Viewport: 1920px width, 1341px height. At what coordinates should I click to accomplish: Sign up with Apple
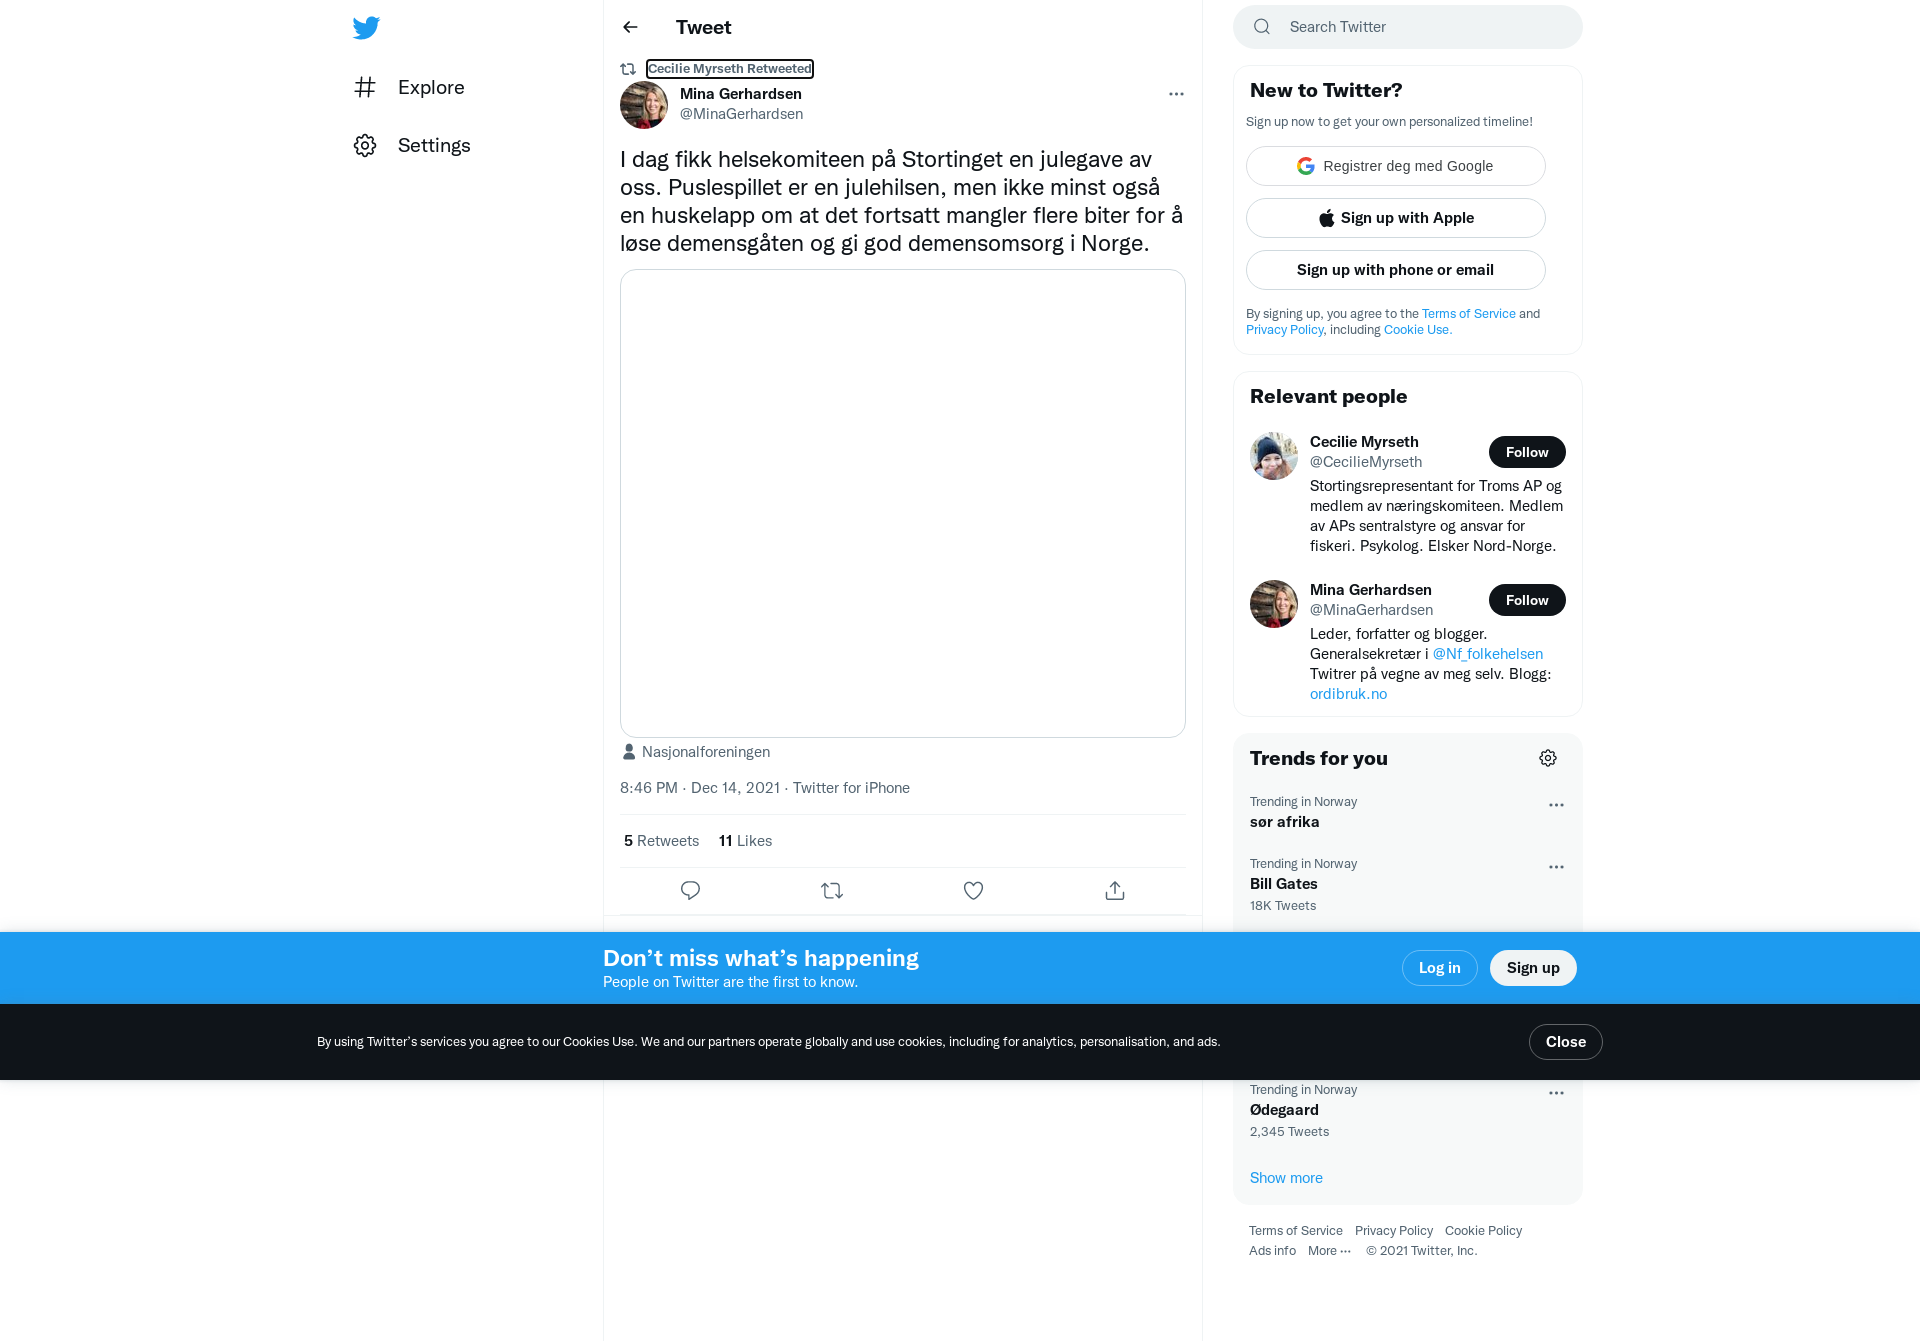(x=1396, y=219)
